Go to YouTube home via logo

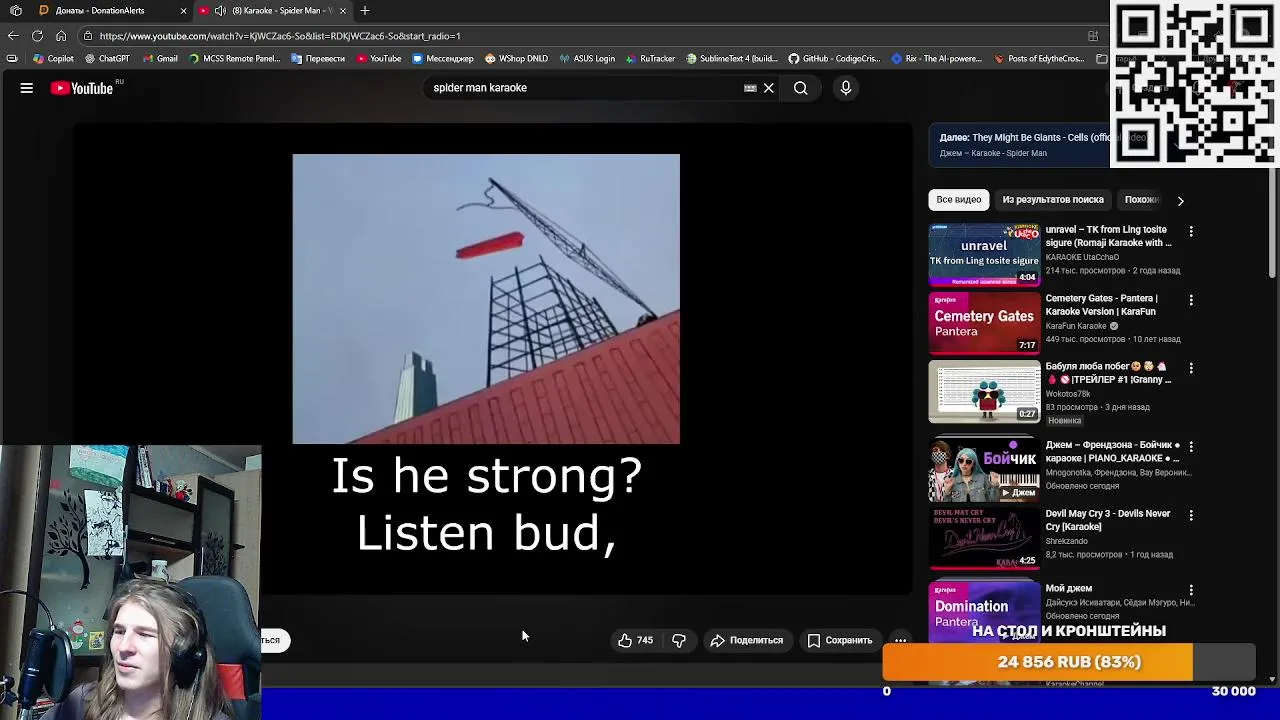83,88
